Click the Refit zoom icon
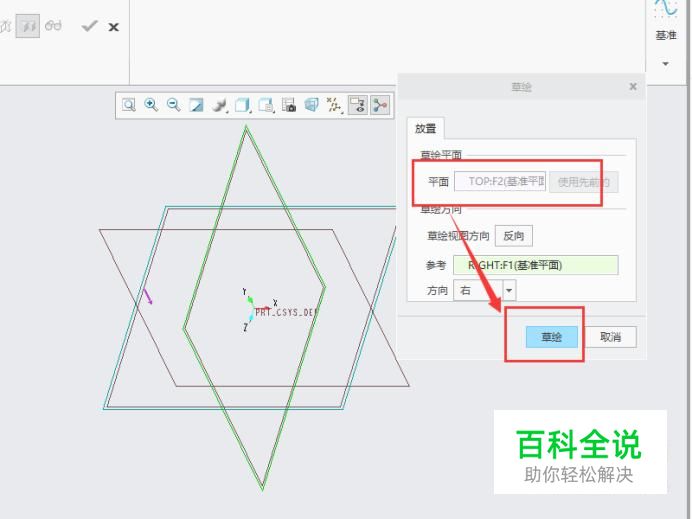The height and width of the screenshot is (519, 692). (x=128, y=105)
